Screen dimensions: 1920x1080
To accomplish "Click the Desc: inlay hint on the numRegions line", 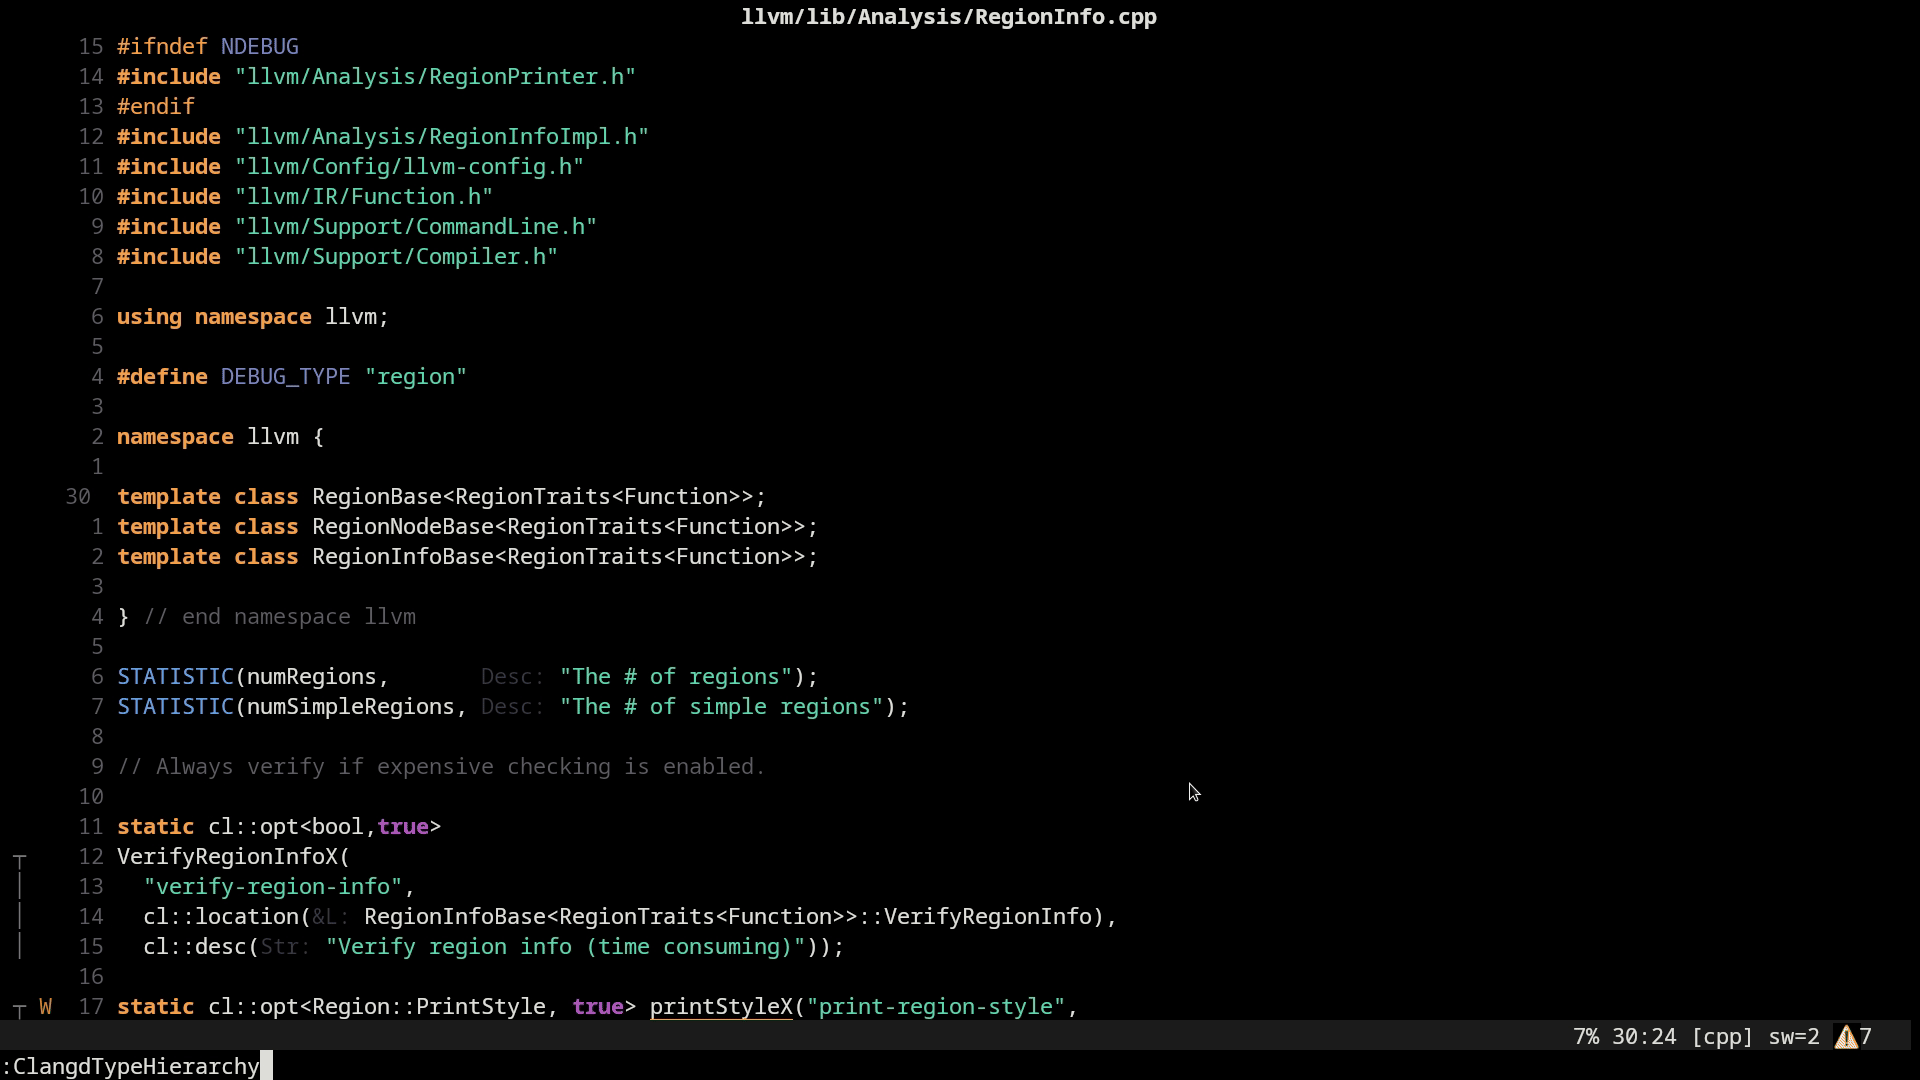I will pyautogui.click(x=510, y=677).
